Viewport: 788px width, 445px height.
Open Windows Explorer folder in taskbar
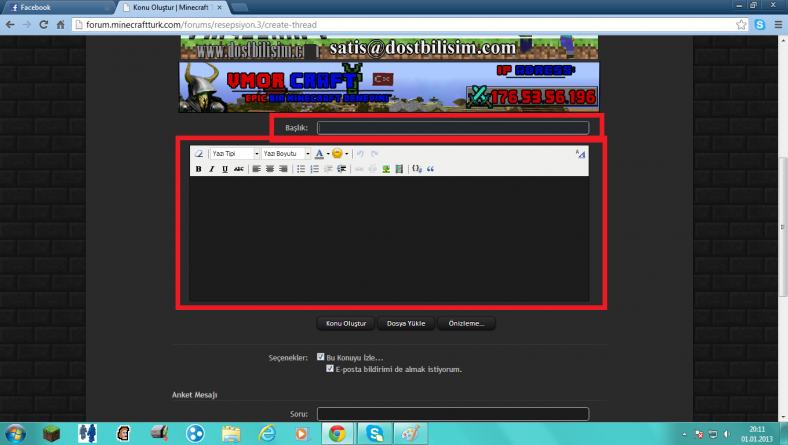231,433
